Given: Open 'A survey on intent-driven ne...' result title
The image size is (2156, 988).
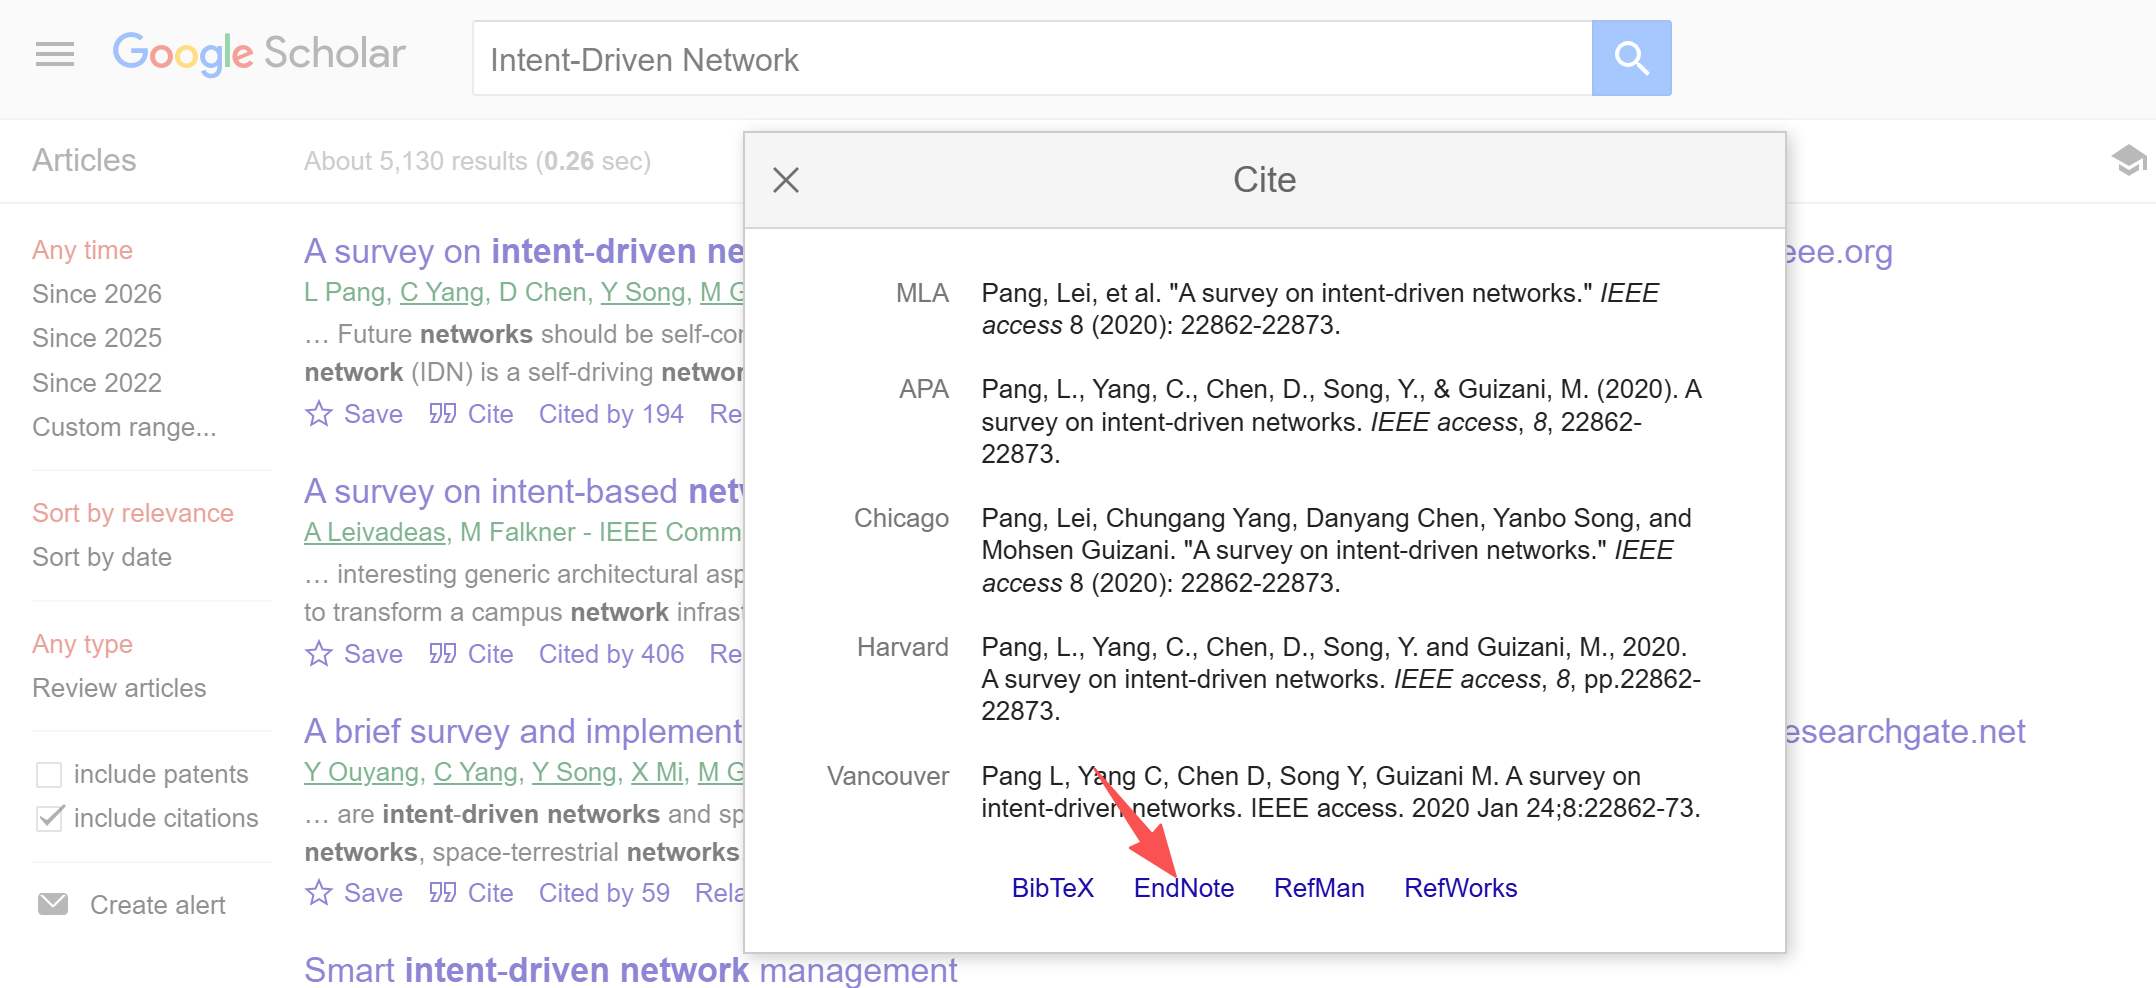Looking at the screenshot, I should point(524,251).
